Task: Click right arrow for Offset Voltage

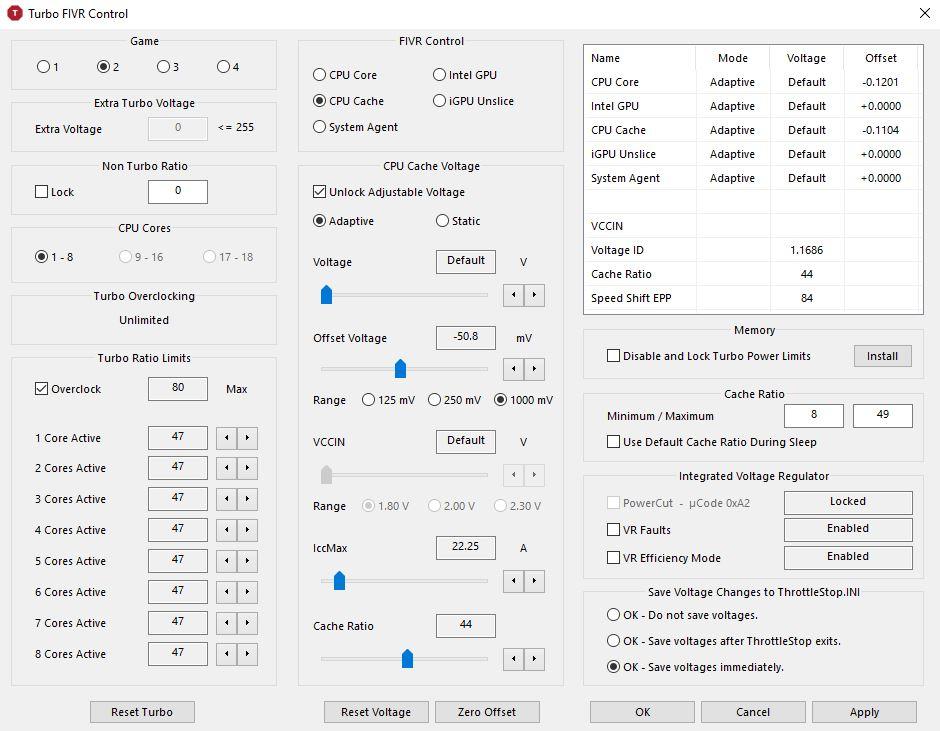Action: coord(534,369)
